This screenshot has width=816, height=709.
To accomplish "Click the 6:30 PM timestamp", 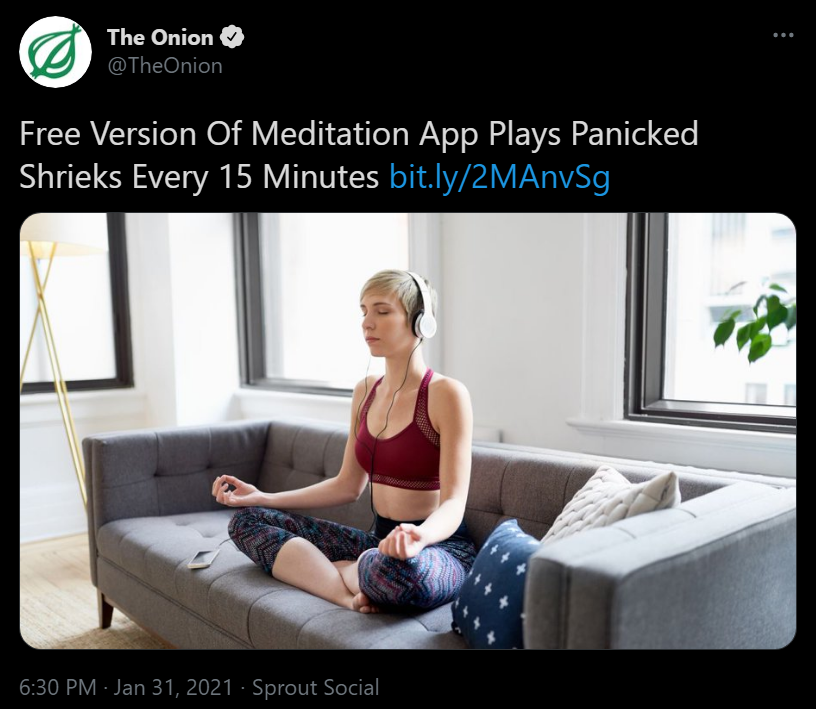I will click(58, 687).
